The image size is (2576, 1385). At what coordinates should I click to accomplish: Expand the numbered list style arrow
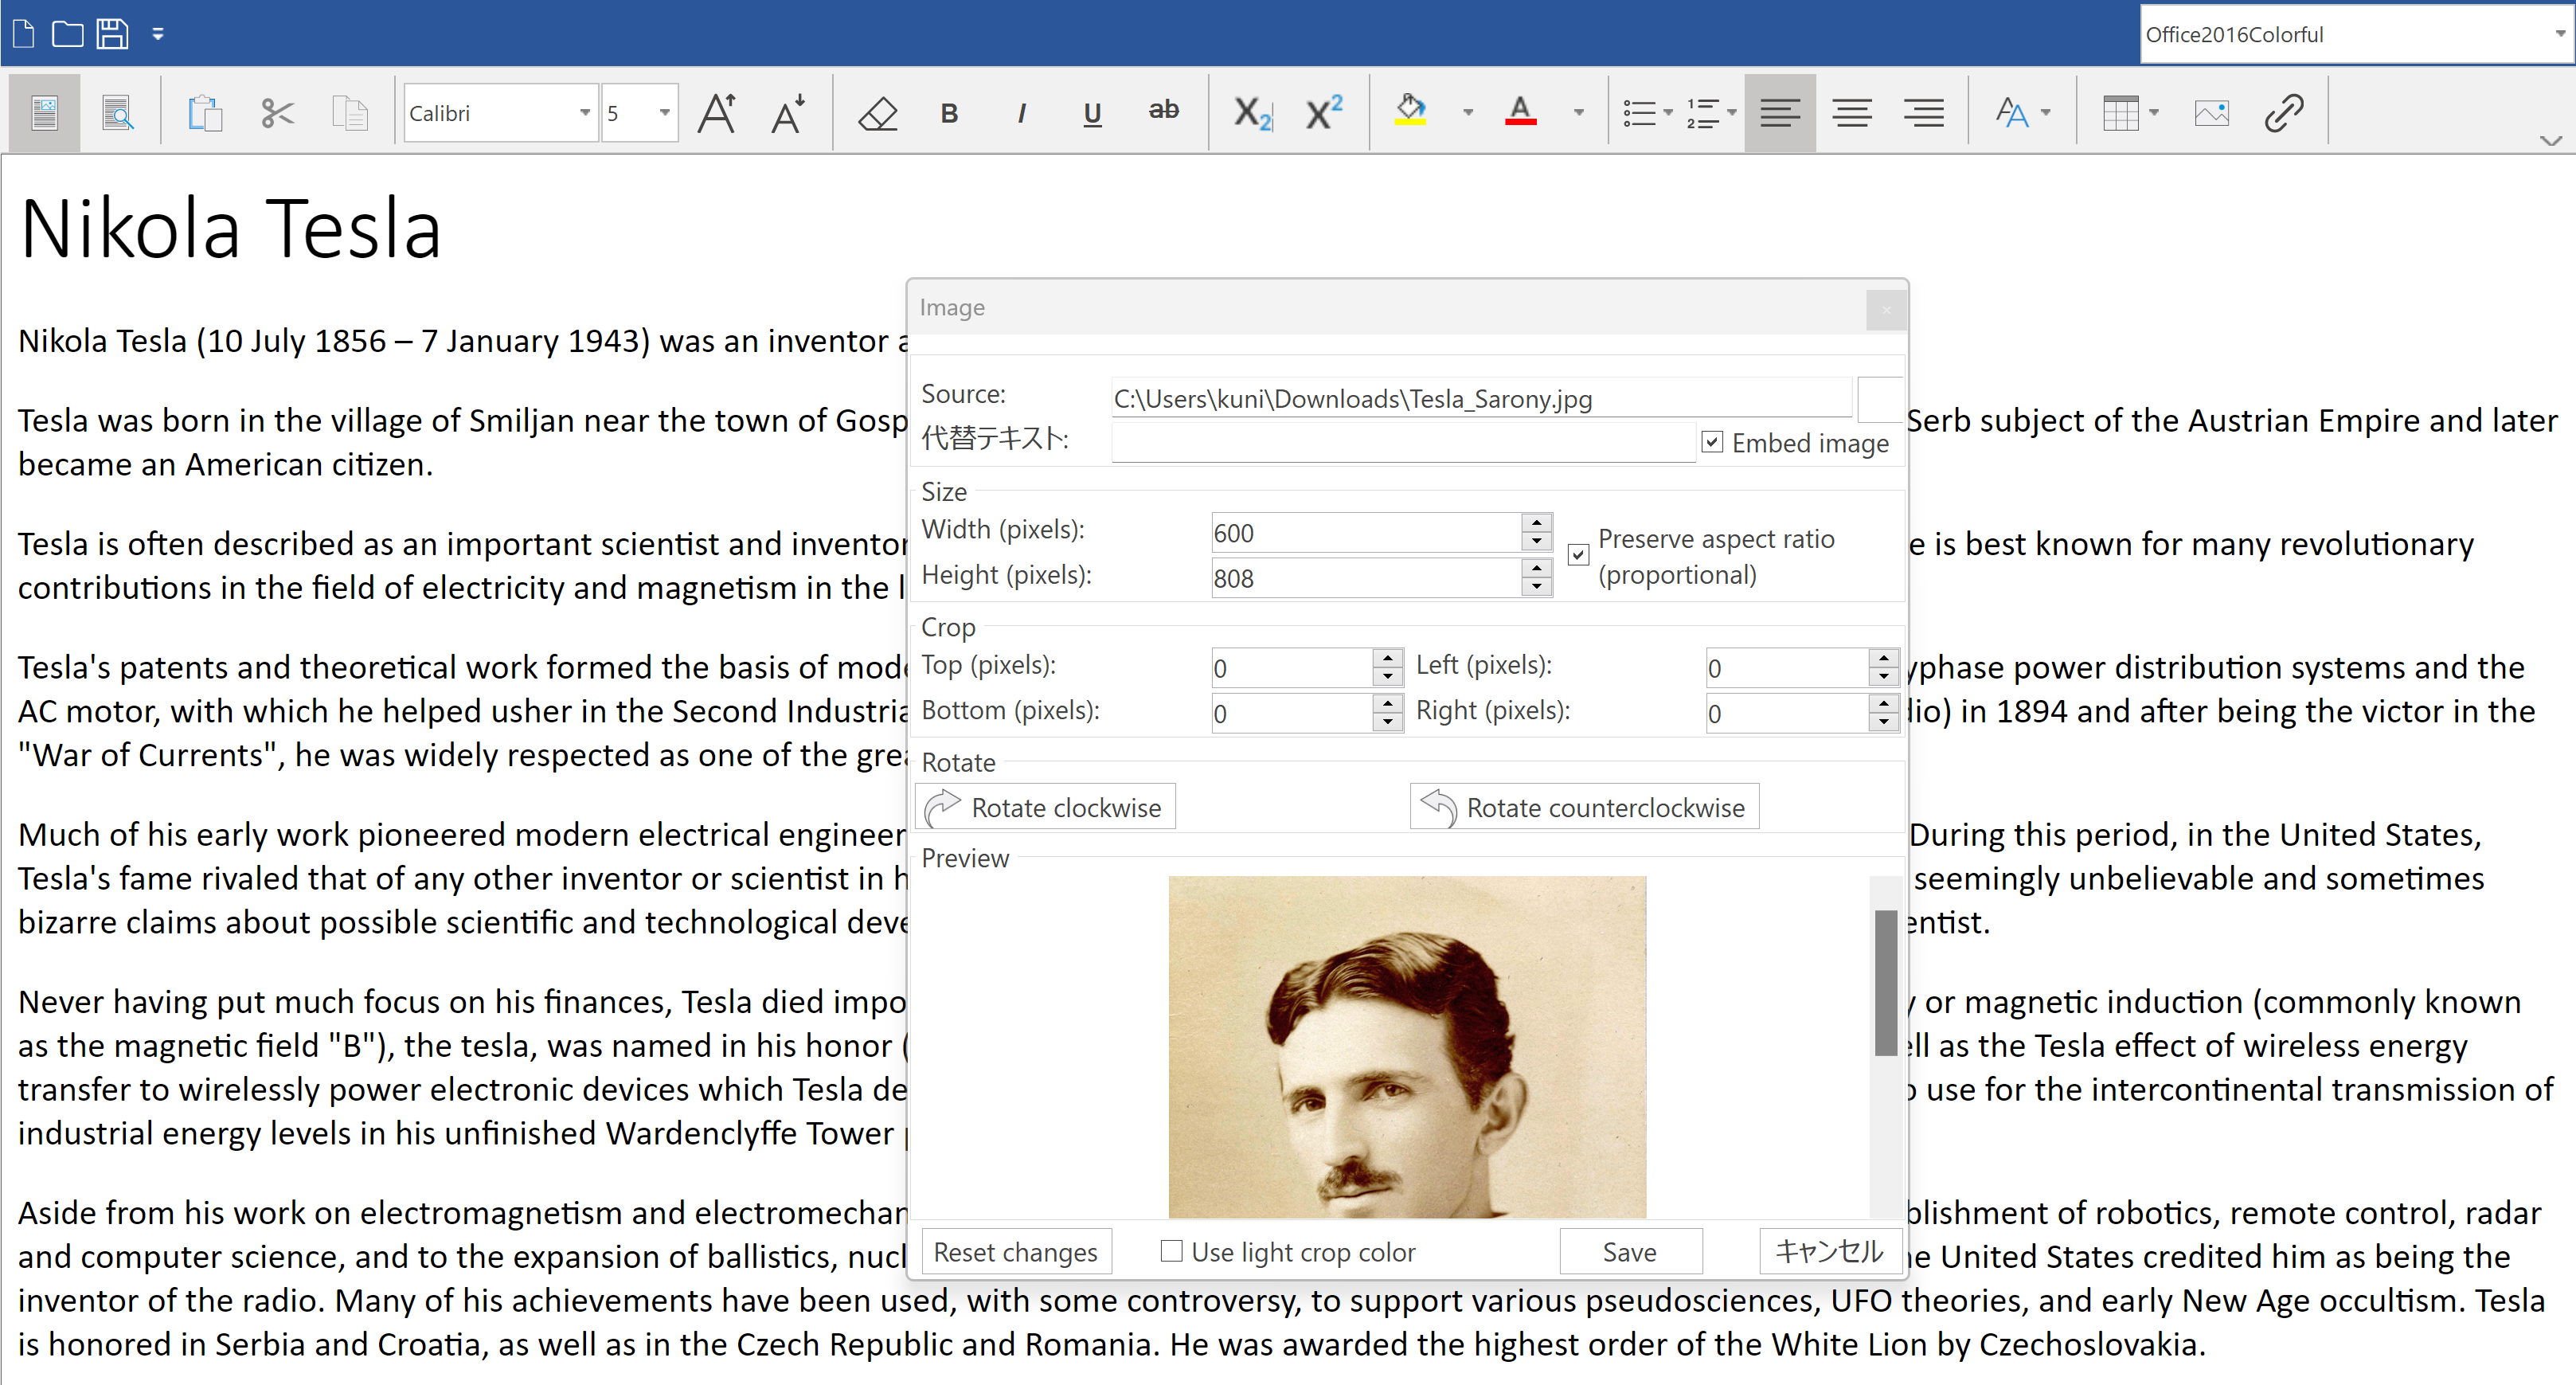tap(1732, 113)
